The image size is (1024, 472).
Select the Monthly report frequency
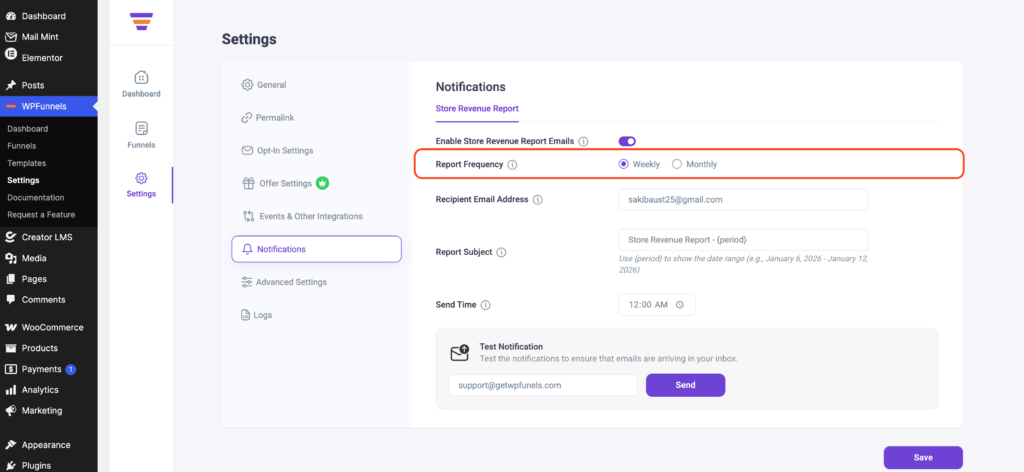click(677, 164)
